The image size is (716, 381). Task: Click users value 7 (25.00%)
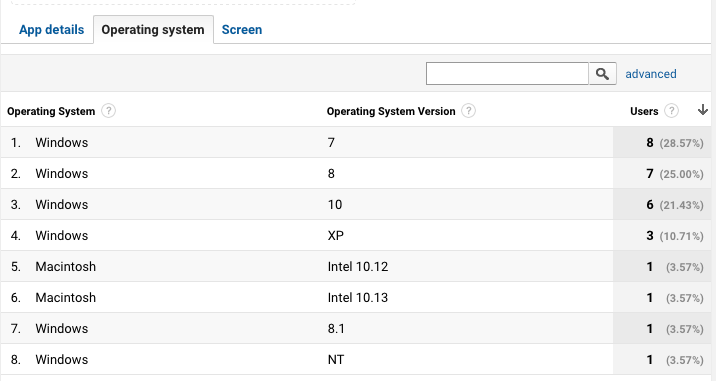(x=674, y=174)
